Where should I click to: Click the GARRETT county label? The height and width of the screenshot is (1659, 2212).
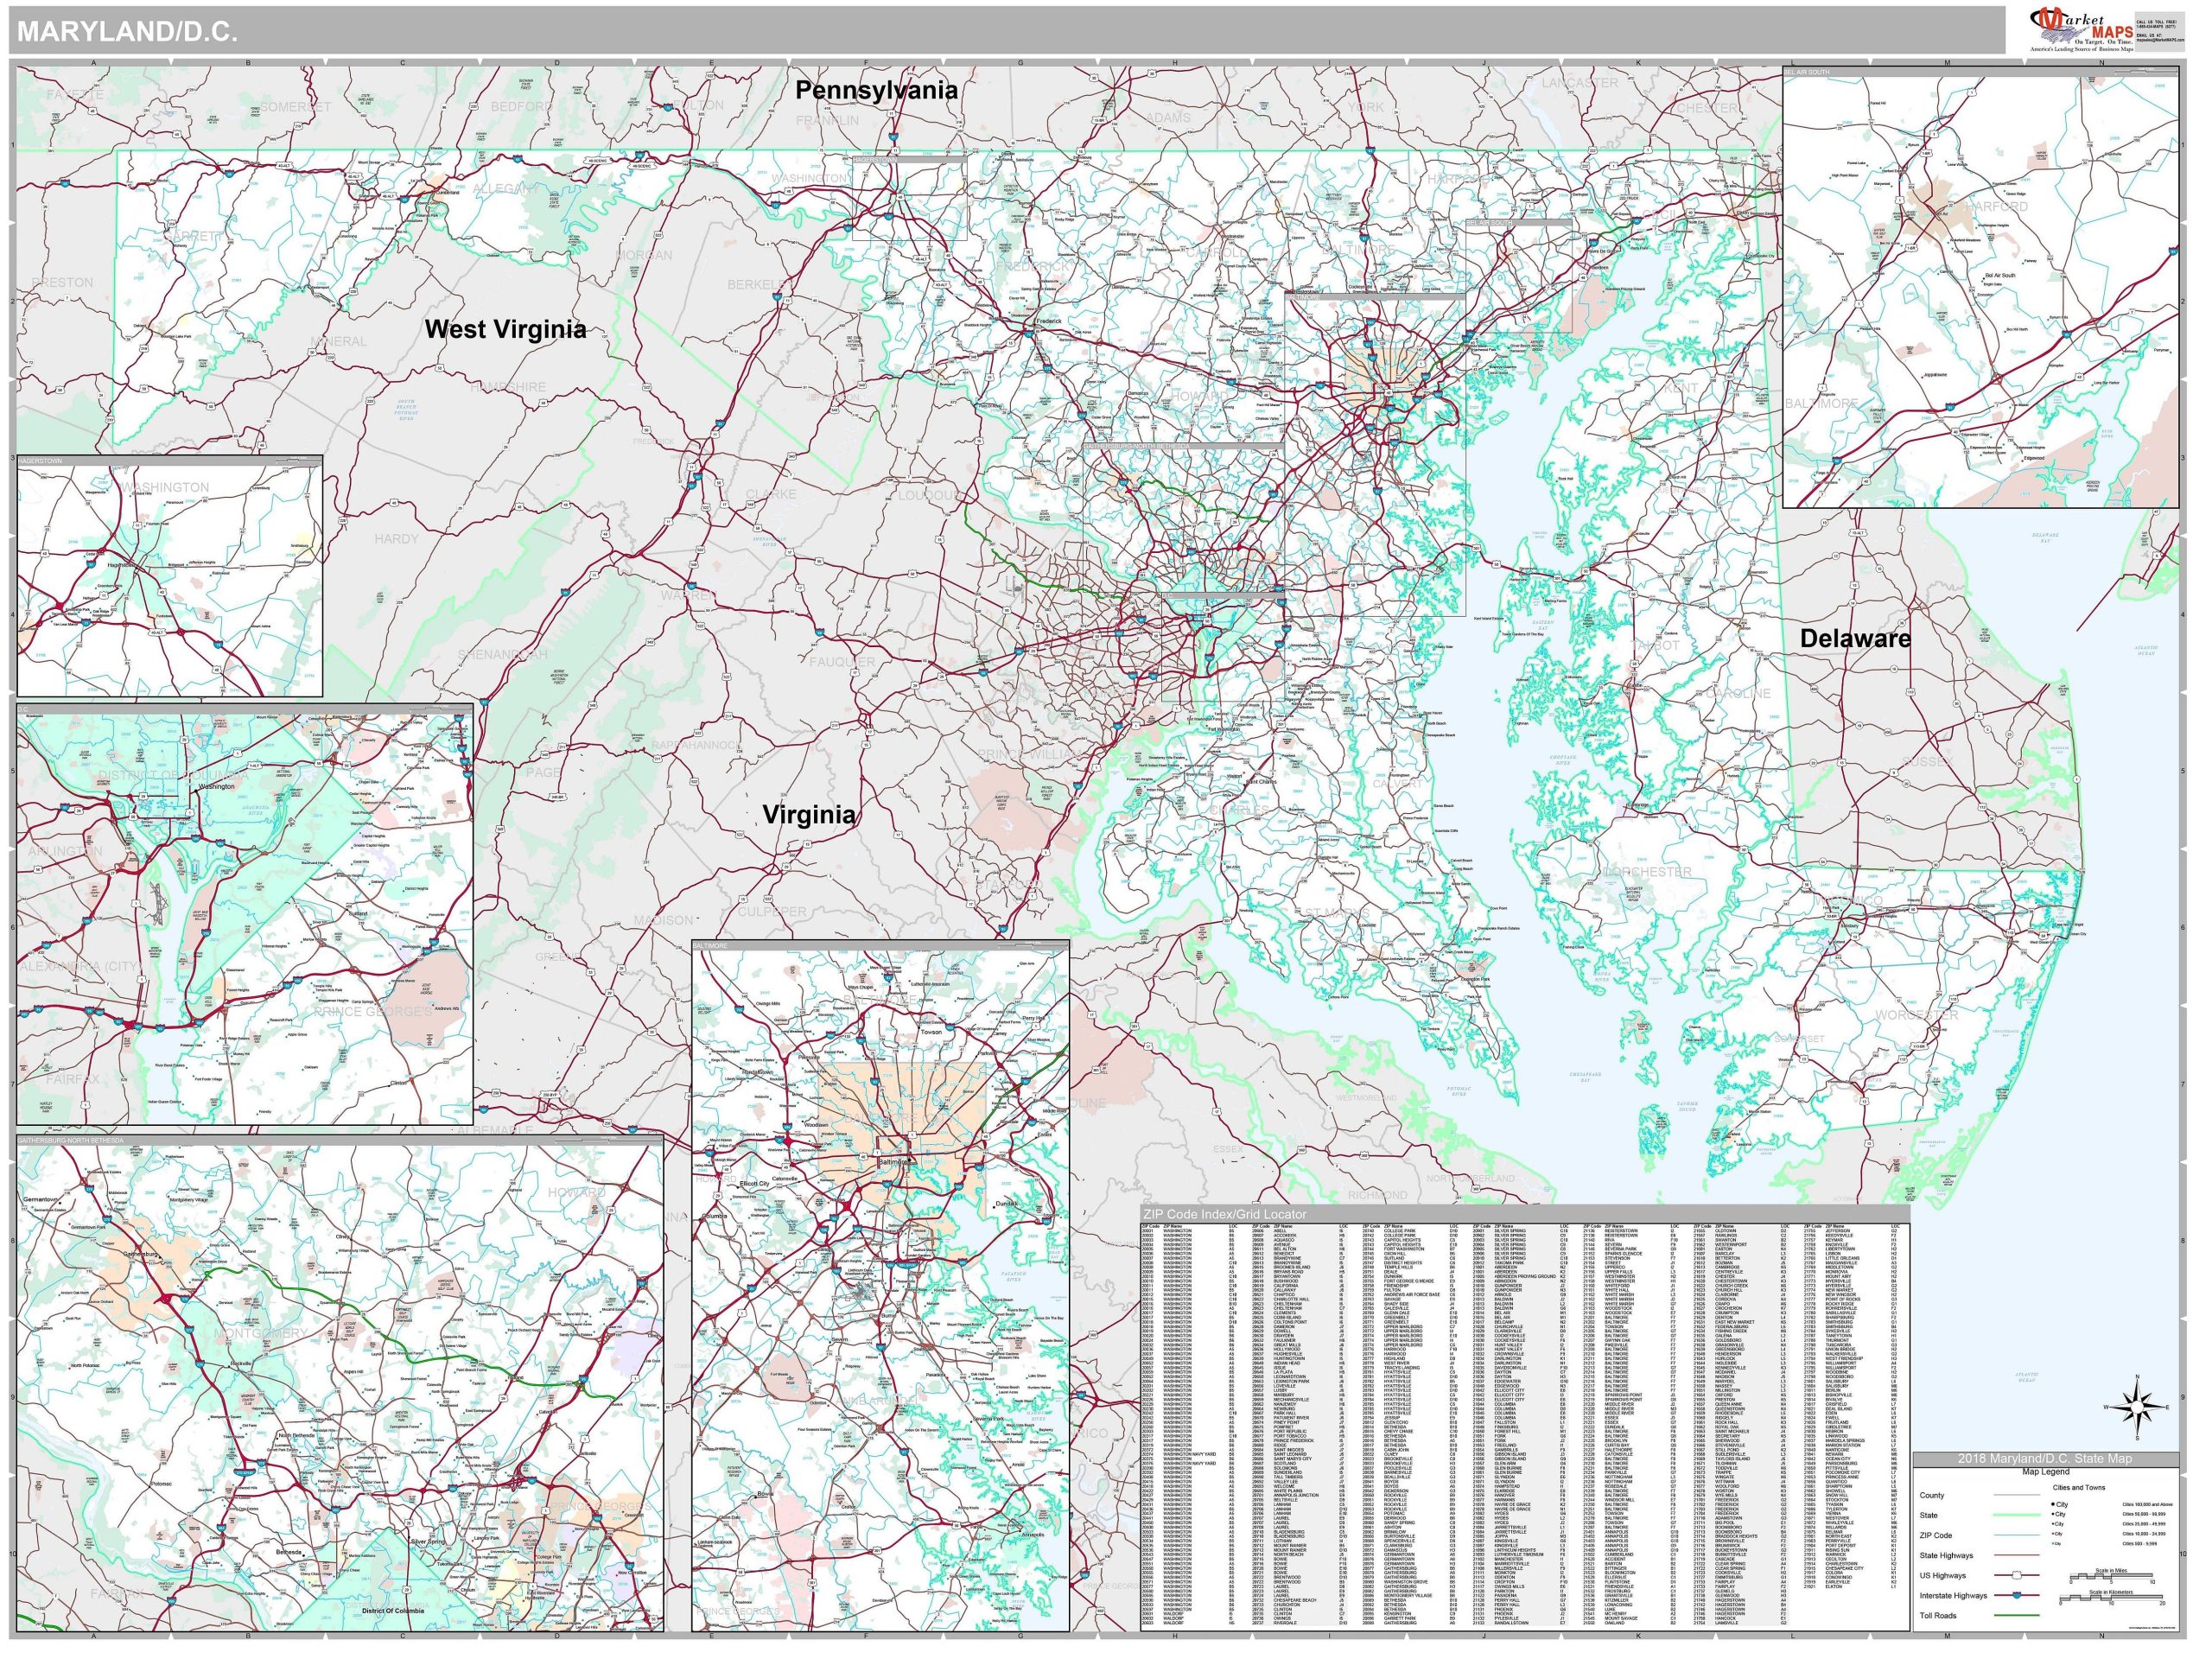[194, 237]
